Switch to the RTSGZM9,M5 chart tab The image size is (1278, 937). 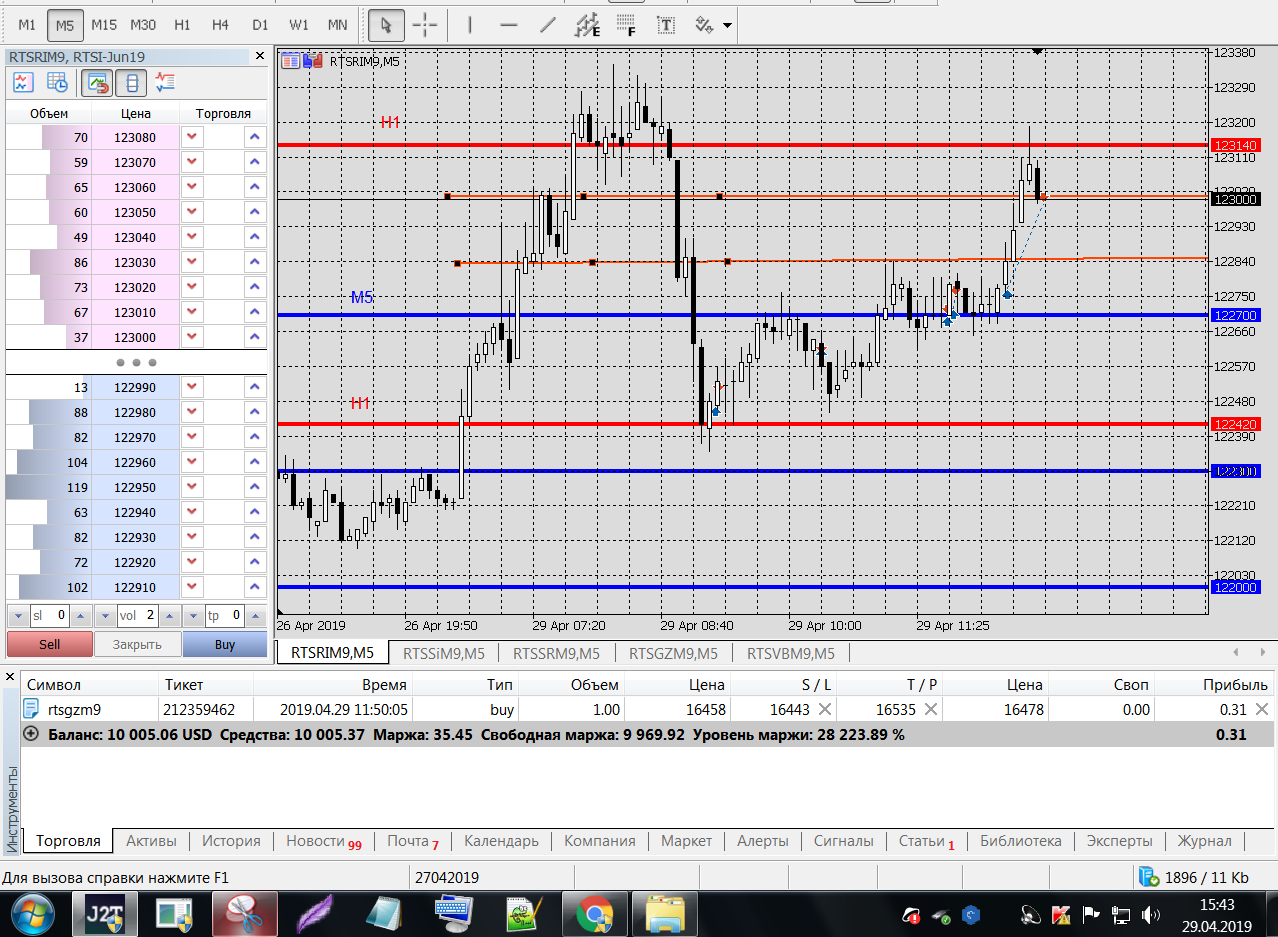tap(673, 653)
